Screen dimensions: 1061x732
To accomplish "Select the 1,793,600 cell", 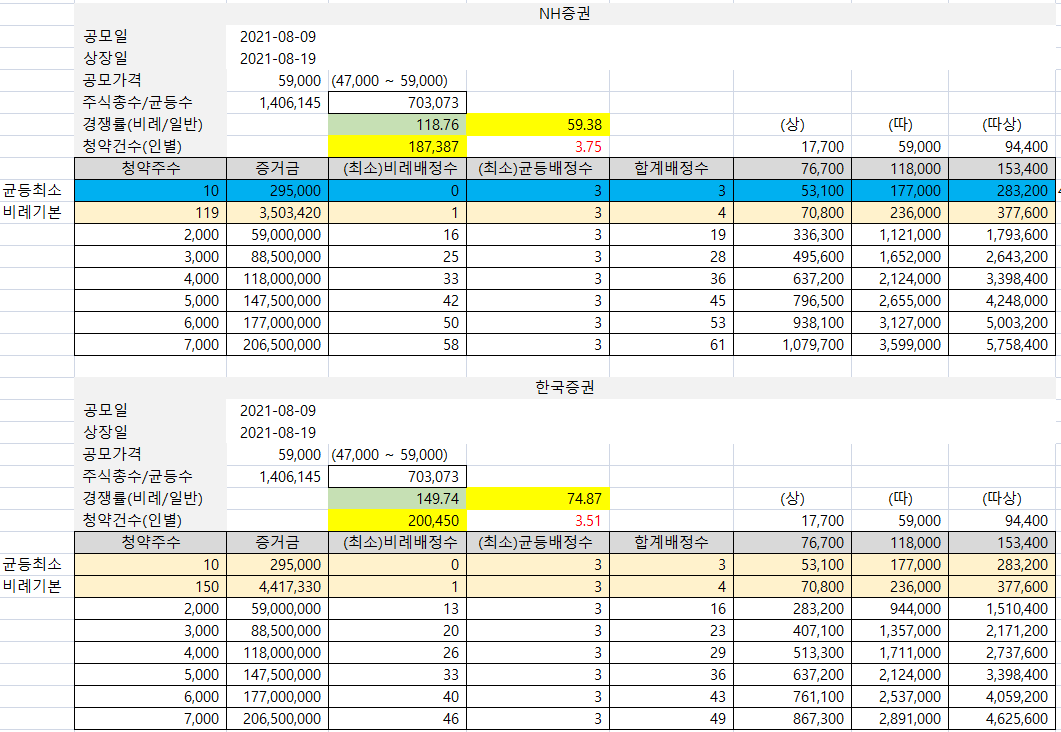I will (1002, 235).
